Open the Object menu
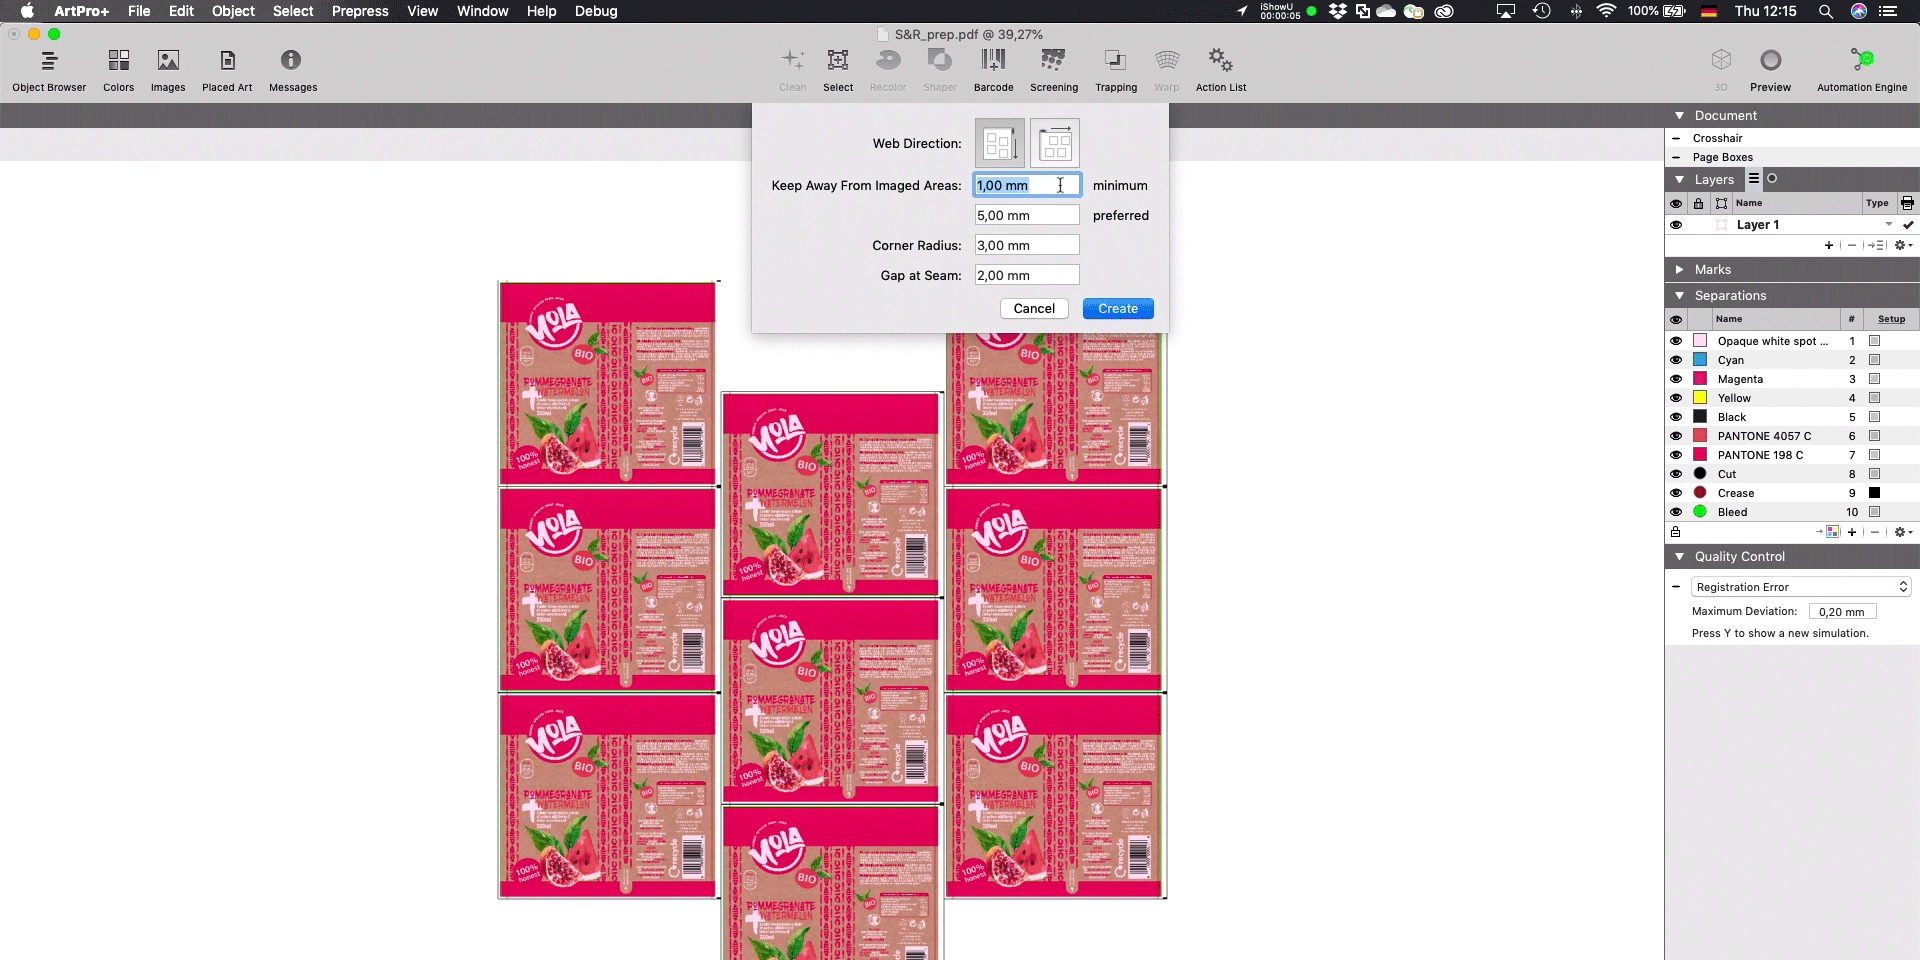1920x960 pixels. [x=233, y=11]
